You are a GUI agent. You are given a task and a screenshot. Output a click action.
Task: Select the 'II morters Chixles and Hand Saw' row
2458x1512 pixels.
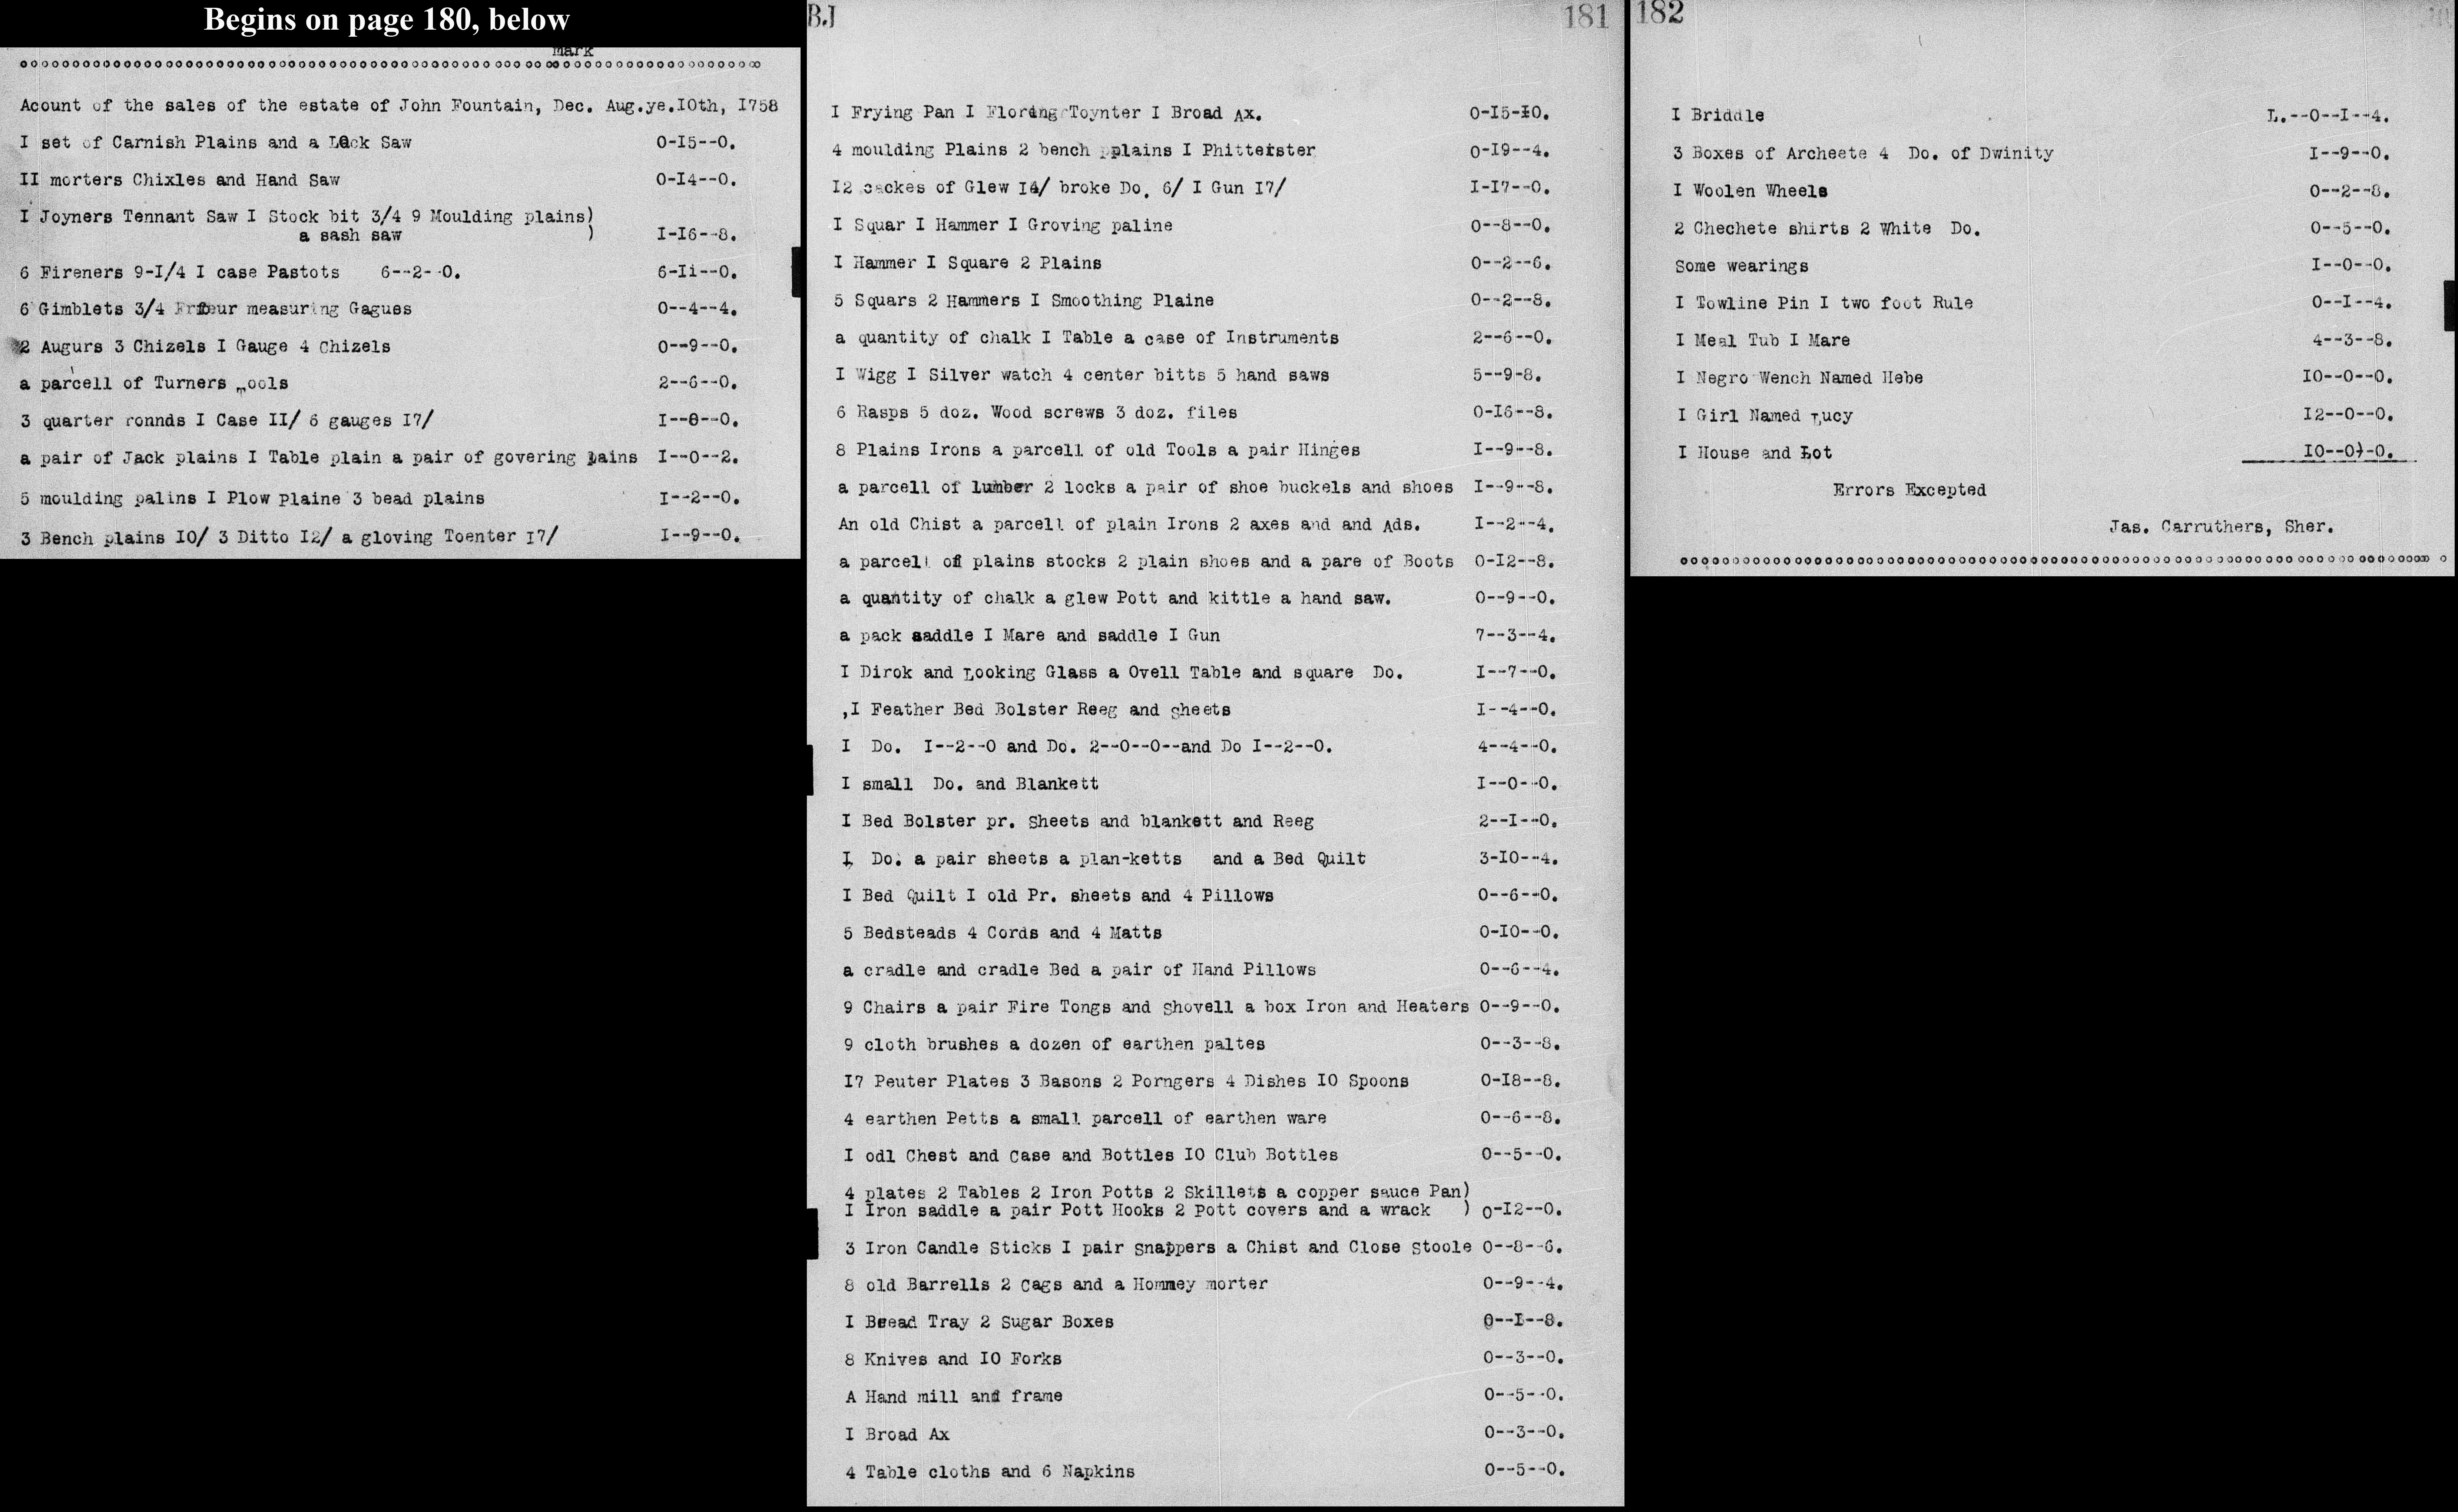point(180,180)
